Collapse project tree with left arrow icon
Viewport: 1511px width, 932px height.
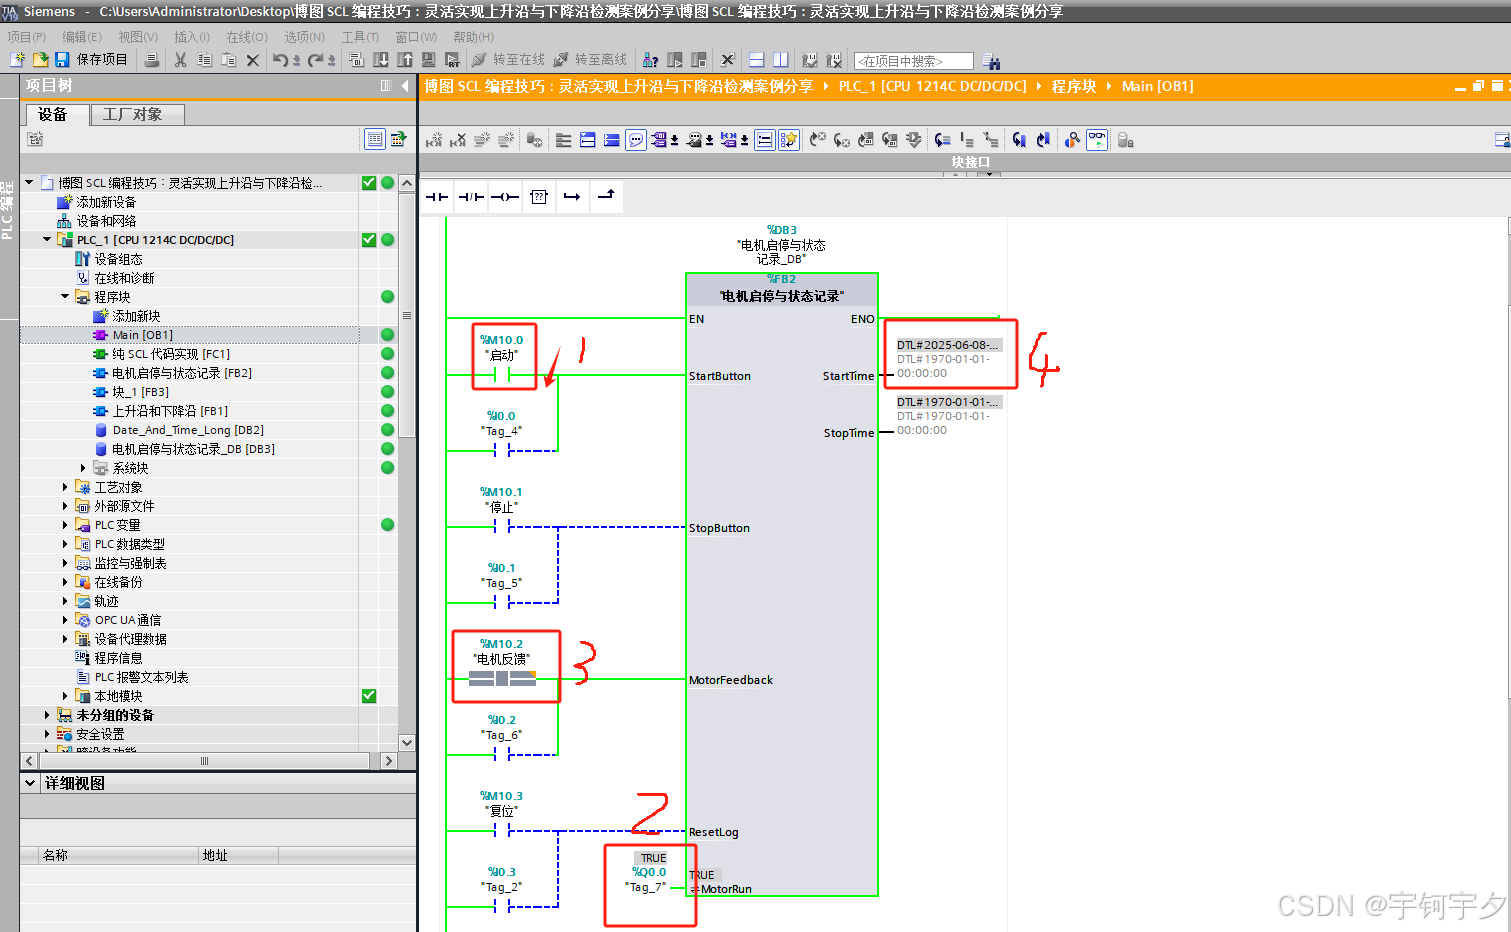(405, 86)
